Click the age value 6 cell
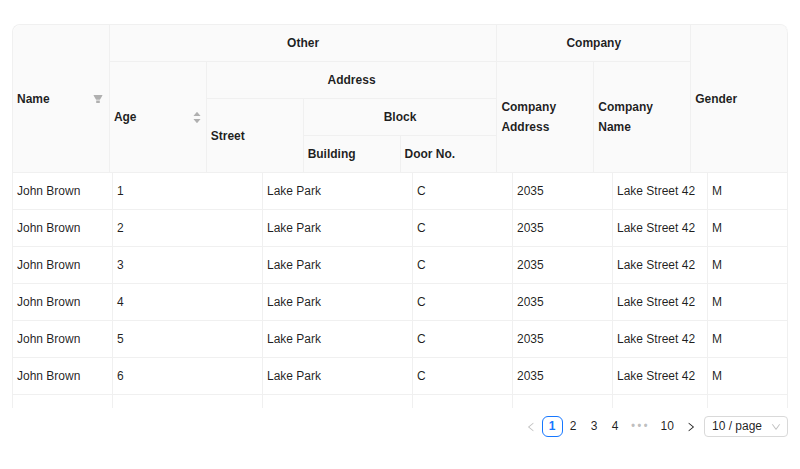 coord(187,376)
